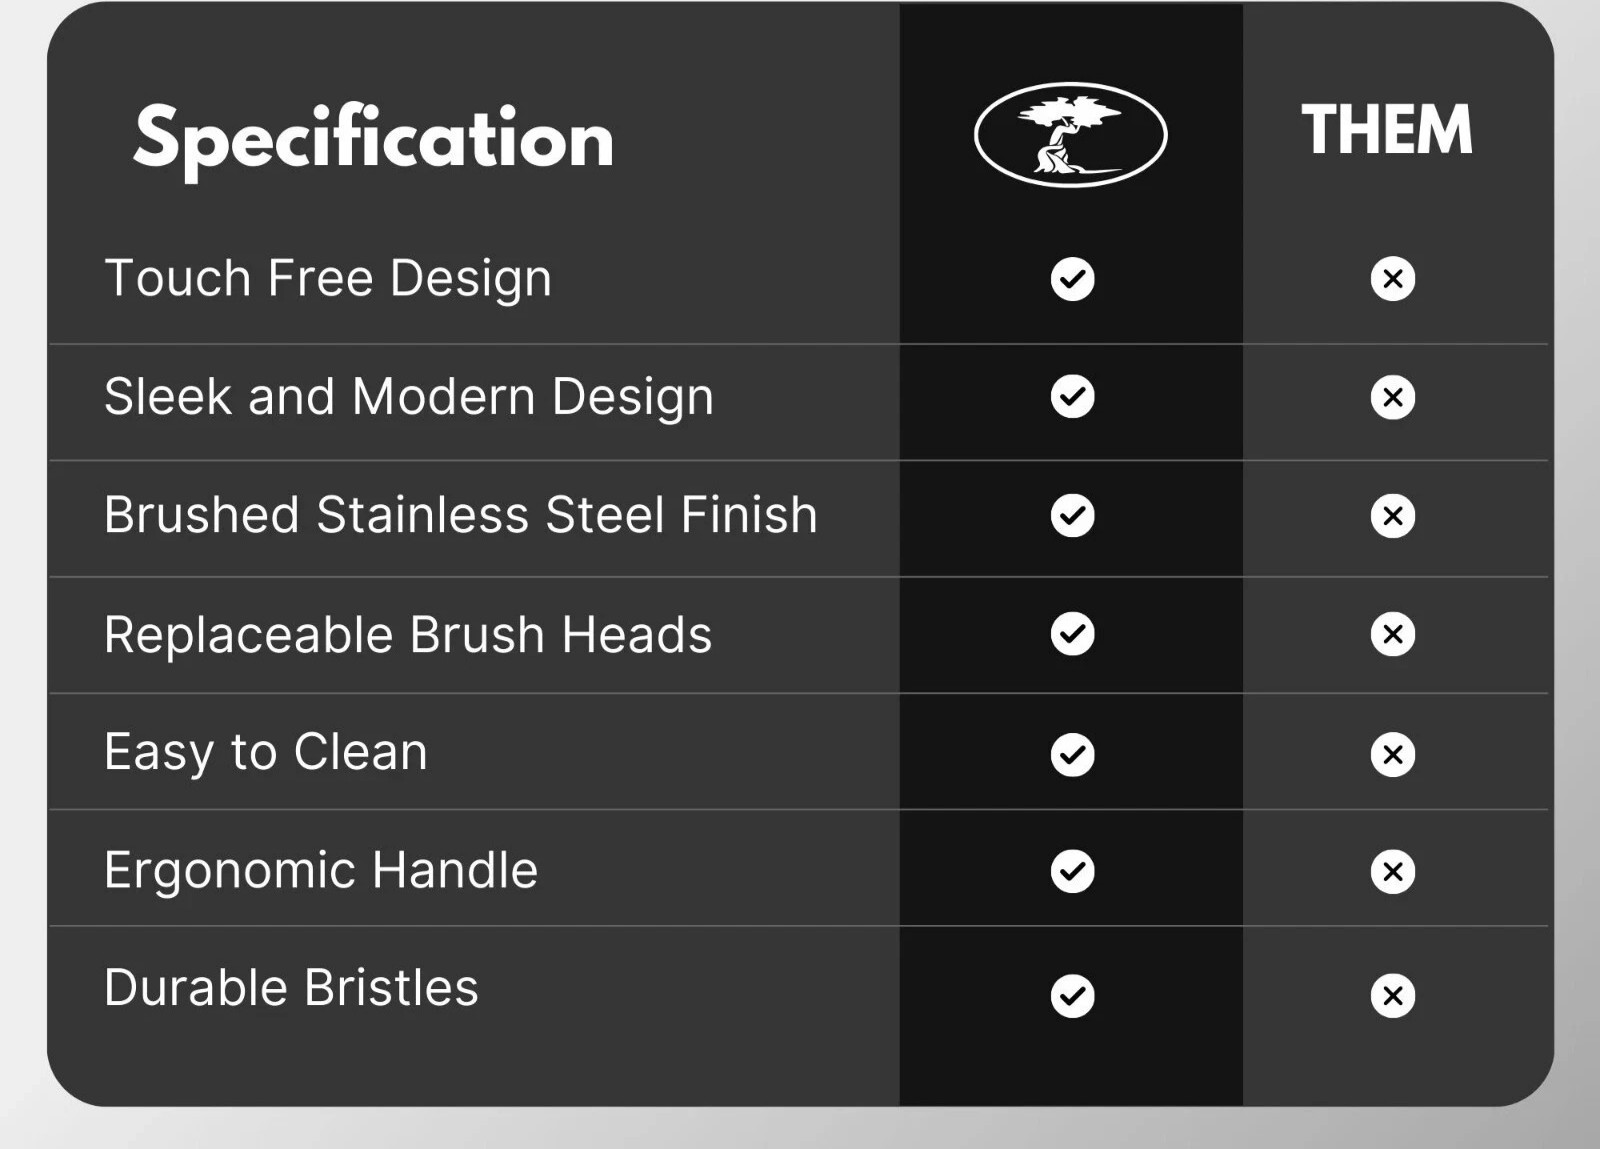
Task: Click the X icon for Durable Bristles
Action: tap(1393, 995)
